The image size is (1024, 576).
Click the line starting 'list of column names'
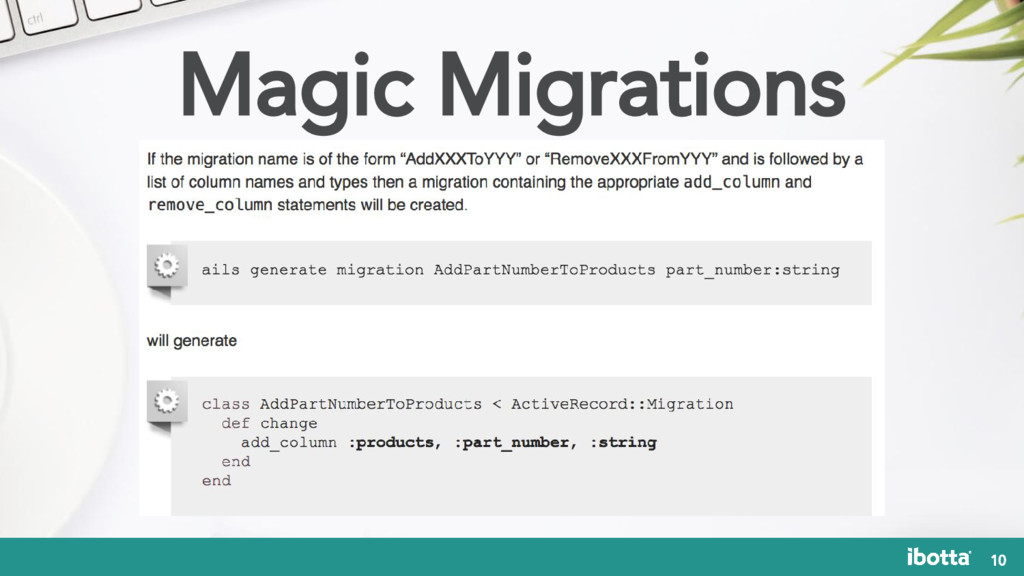pos(479,182)
